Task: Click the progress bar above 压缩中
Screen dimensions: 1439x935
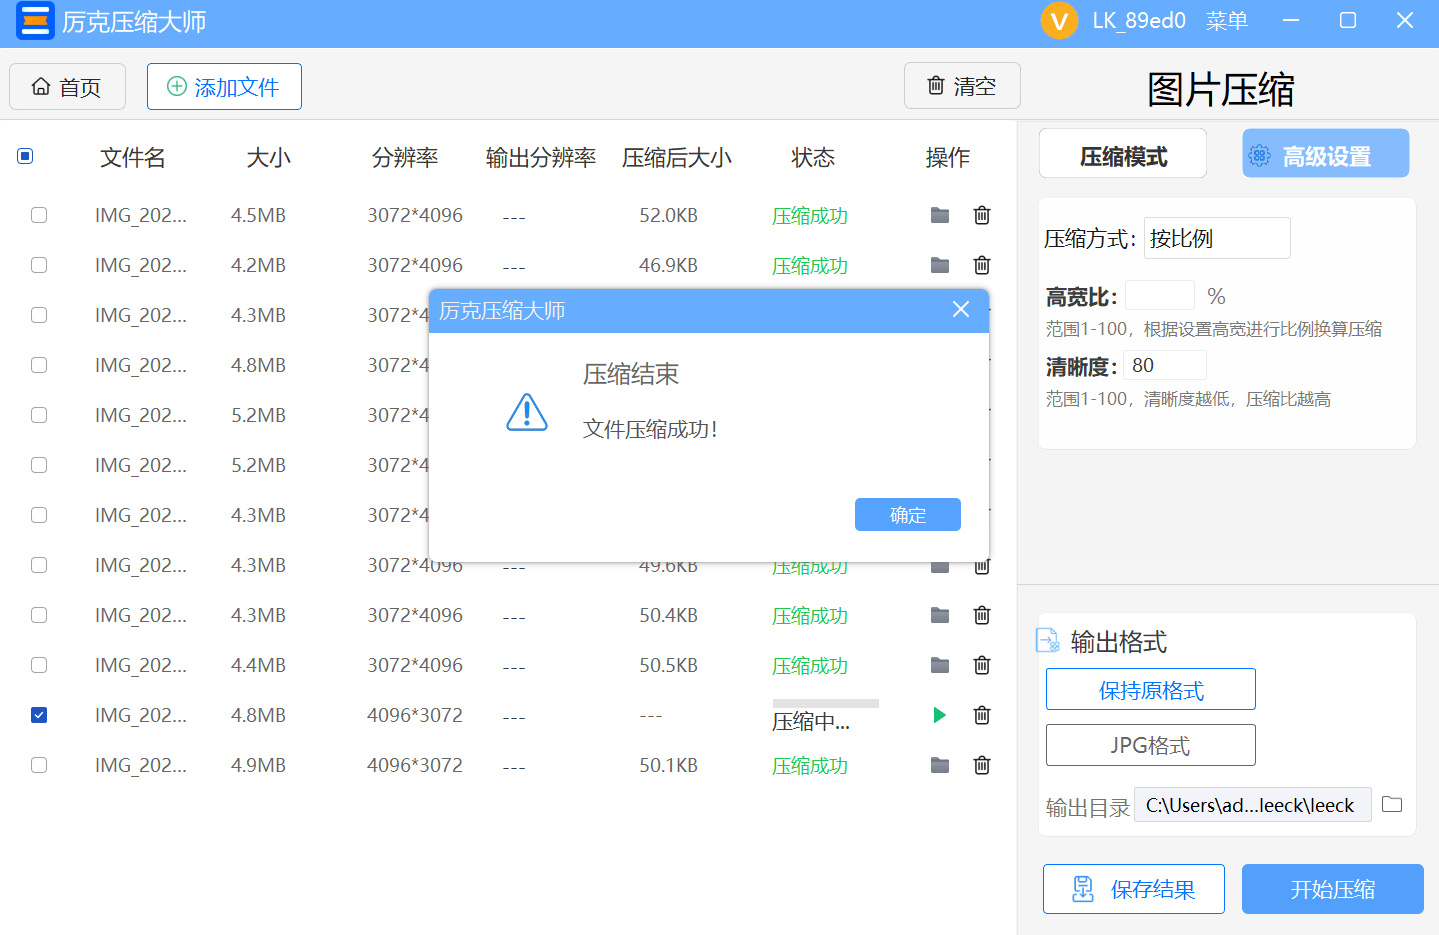Action: click(826, 703)
